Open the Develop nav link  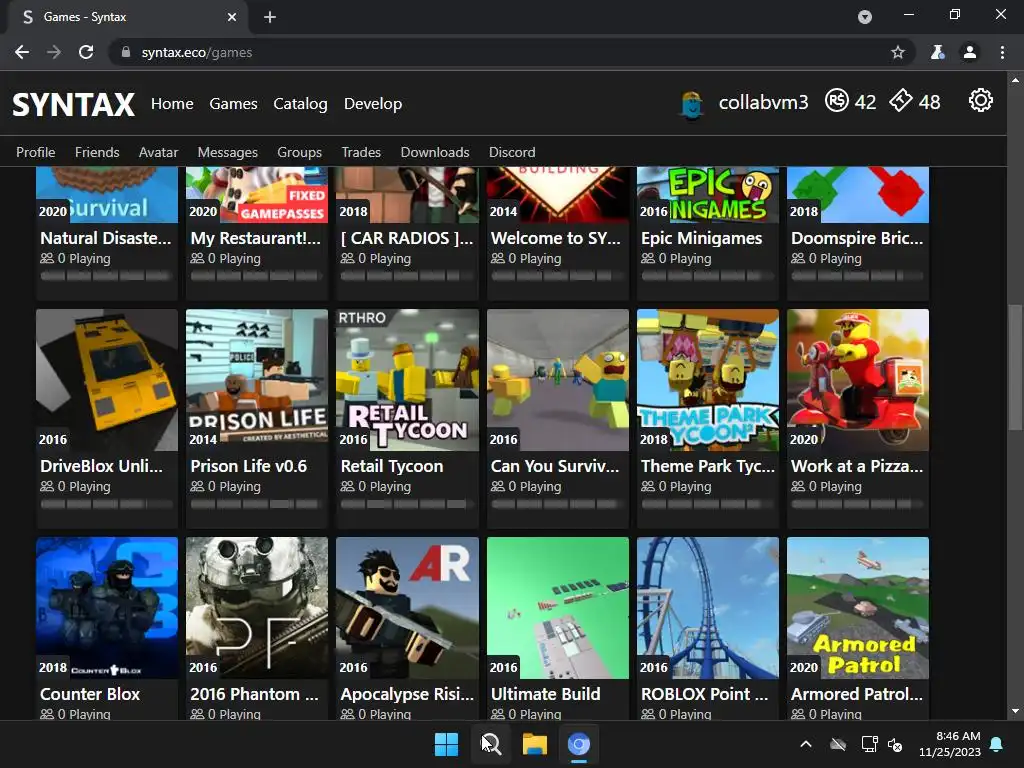[373, 104]
